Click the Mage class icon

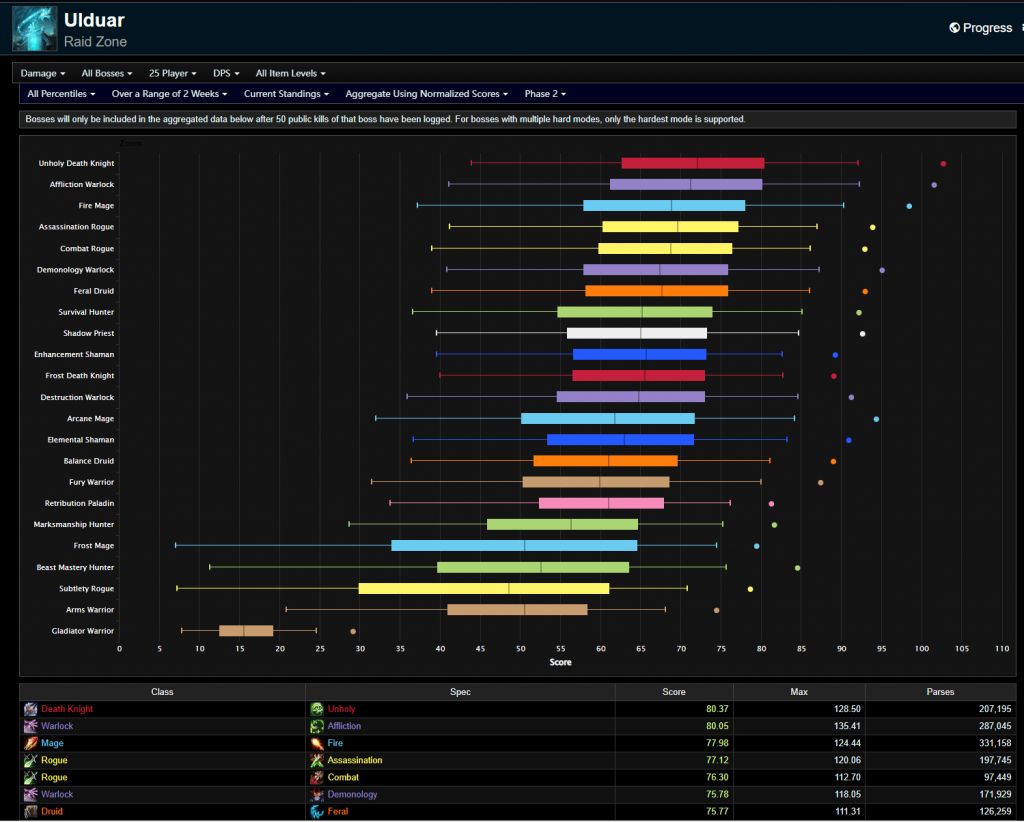pyautogui.click(x=31, y=743)
